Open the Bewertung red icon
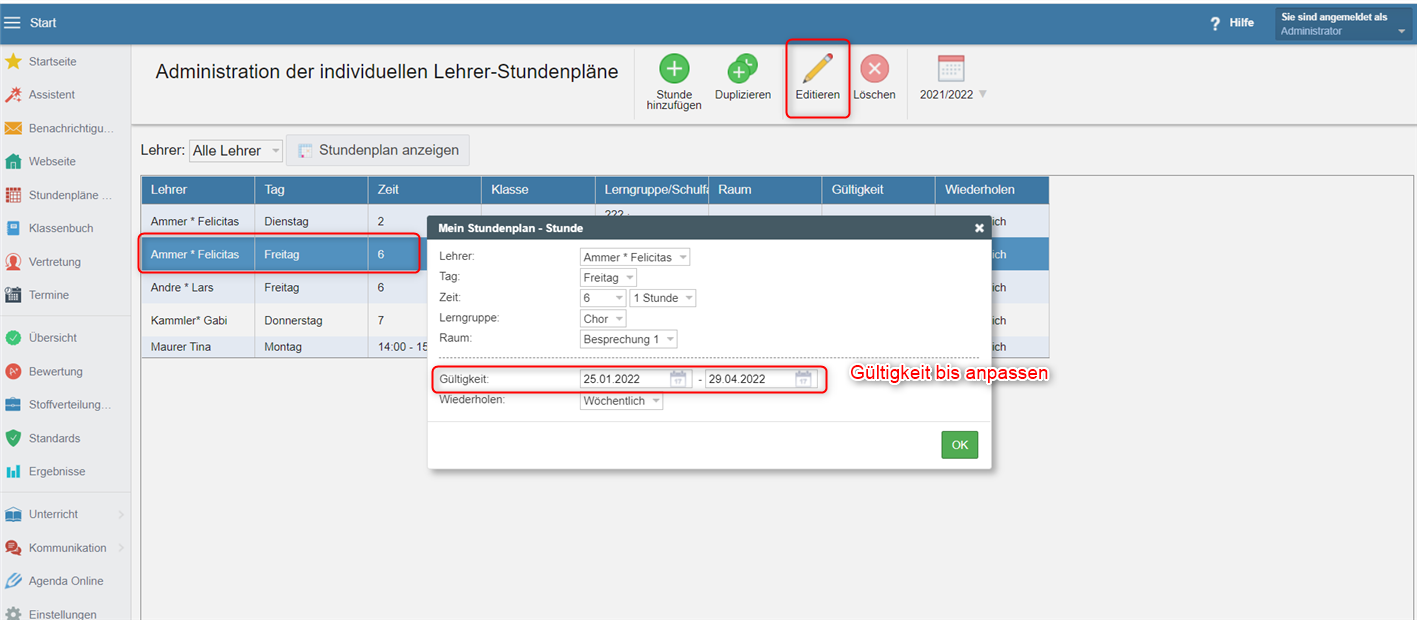1417x620 pixels. [13, 371]
